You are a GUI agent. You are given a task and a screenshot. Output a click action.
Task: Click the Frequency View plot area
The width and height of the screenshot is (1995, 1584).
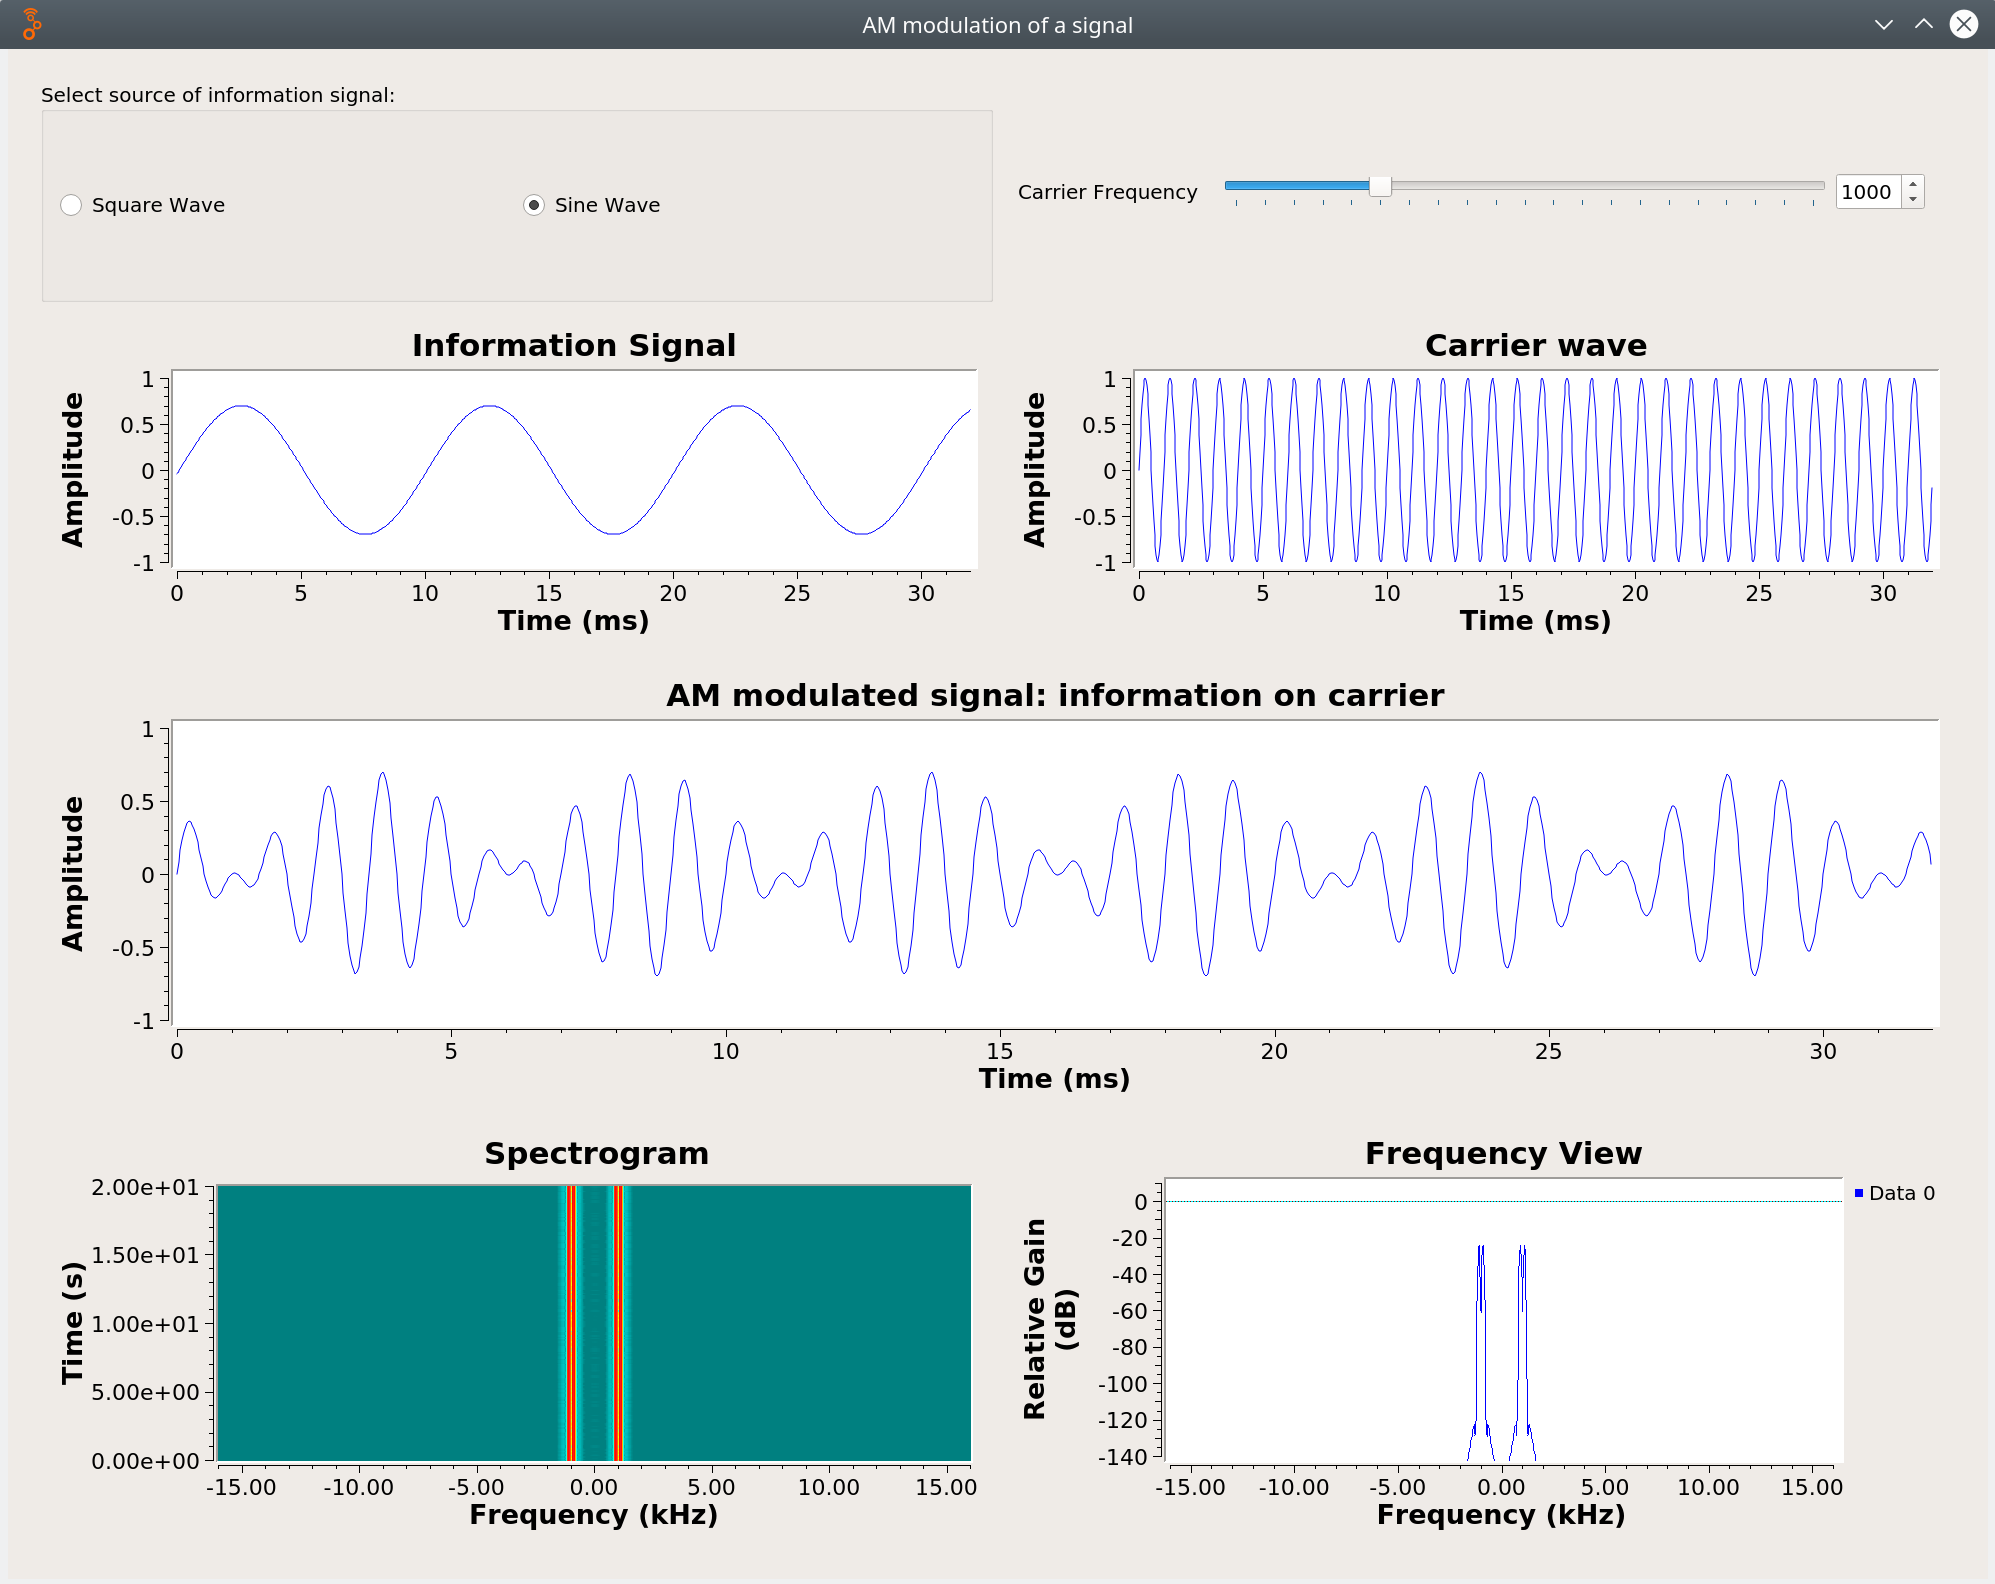point(1503,1321)
